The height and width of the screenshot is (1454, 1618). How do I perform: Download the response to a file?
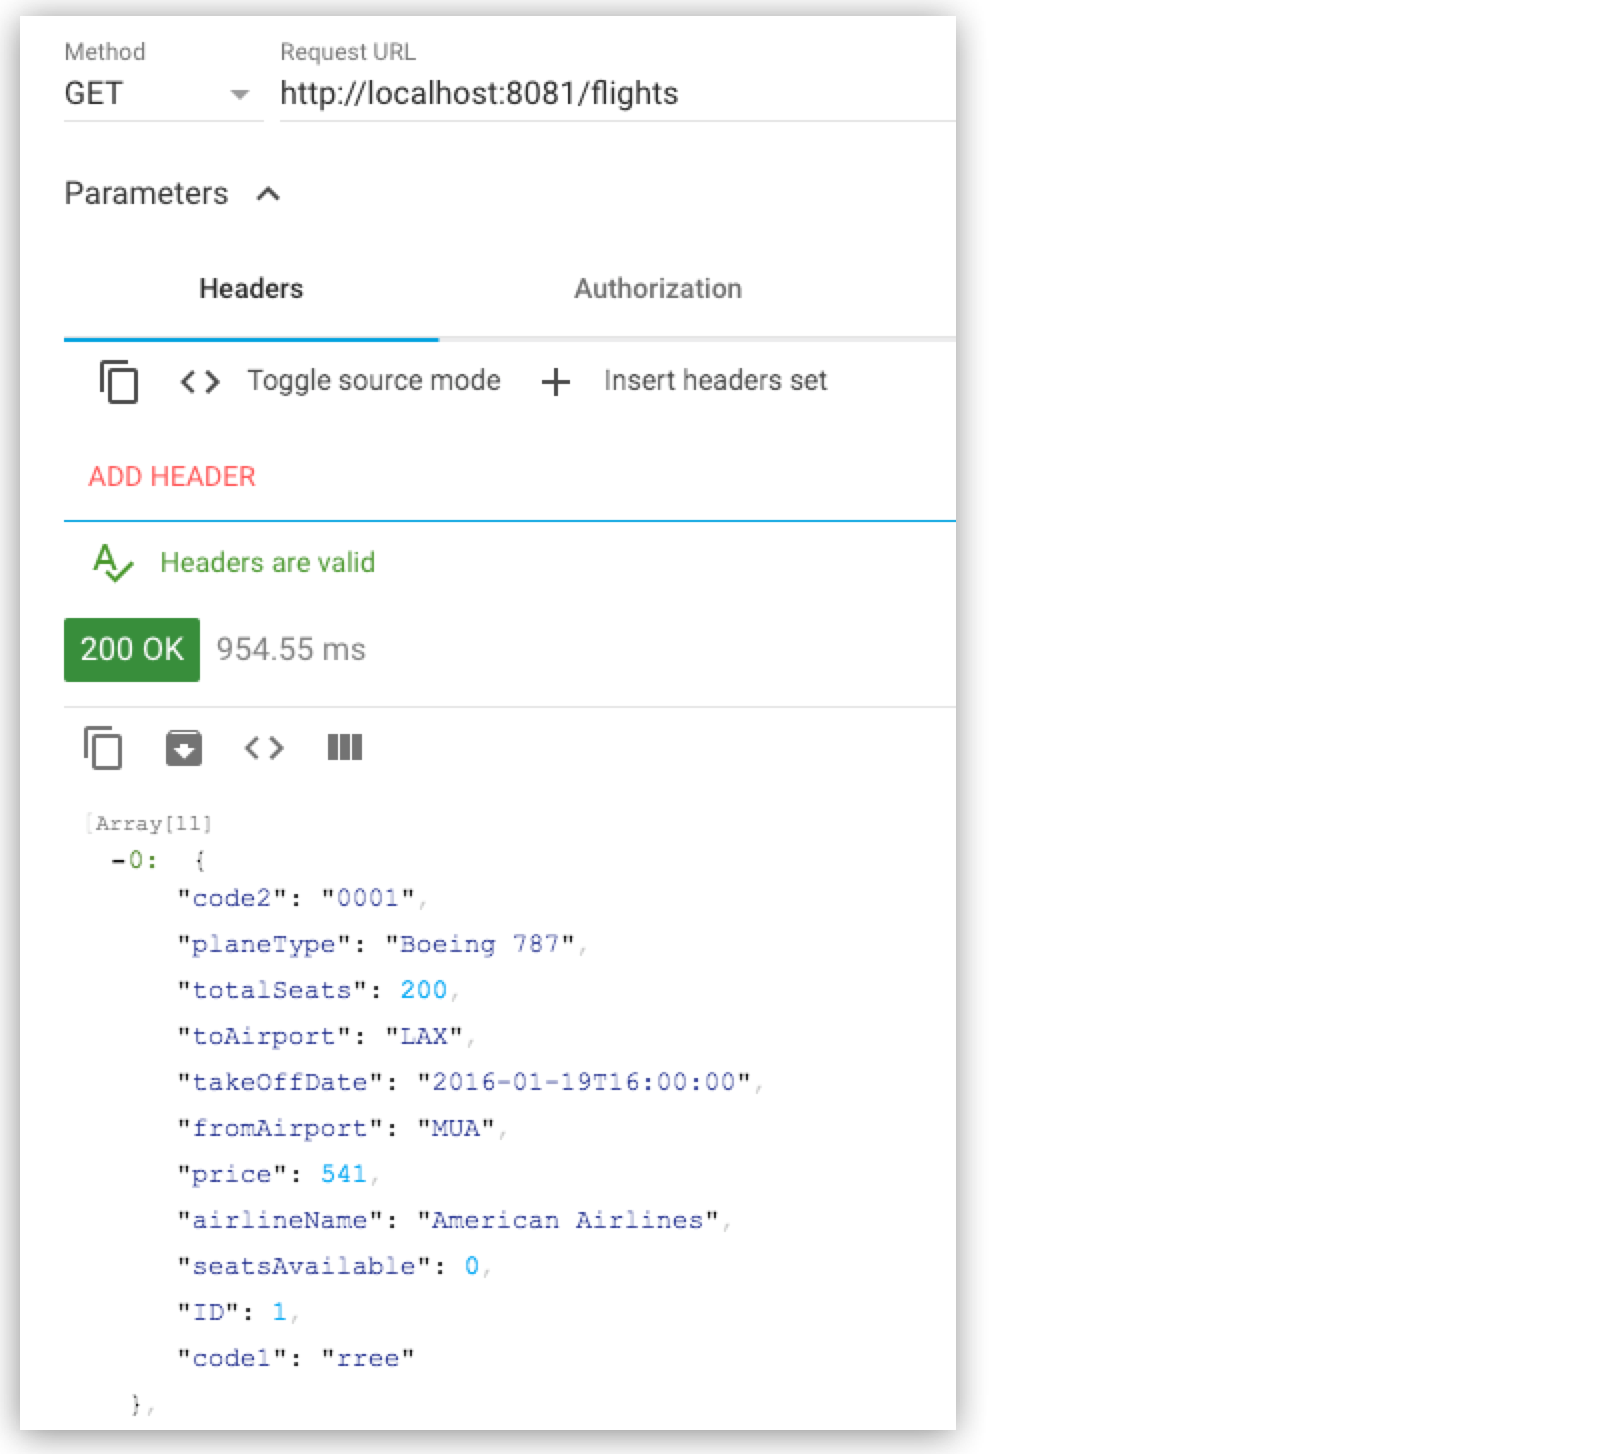coord(183,747)
